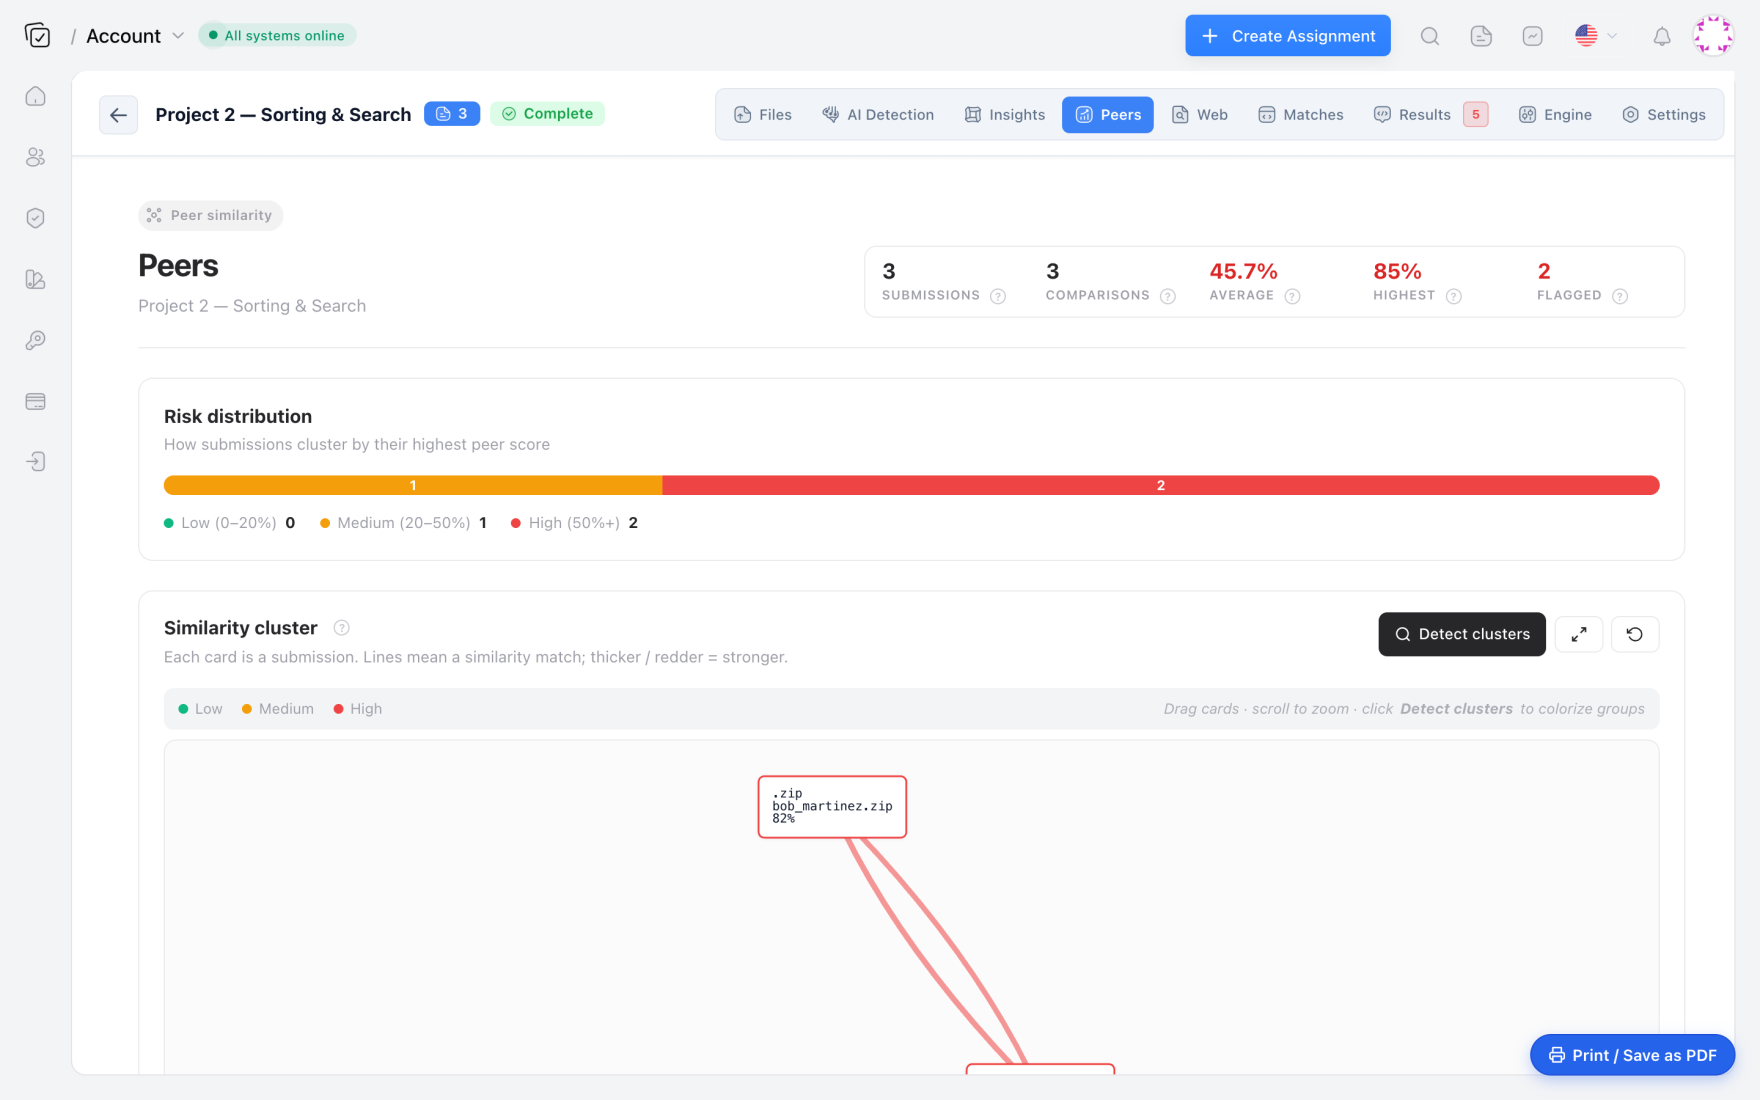
Task: Click the red high risk bar segment
Action: [x=1161, y=485]
